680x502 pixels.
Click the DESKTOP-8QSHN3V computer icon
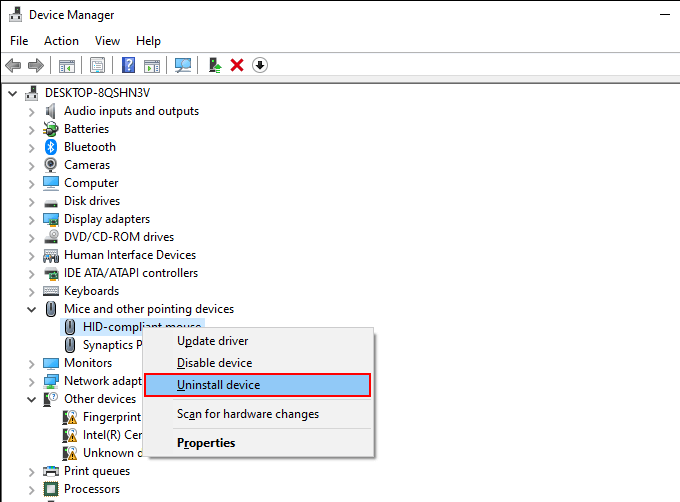pyautogui.click(x=31, y=93)
